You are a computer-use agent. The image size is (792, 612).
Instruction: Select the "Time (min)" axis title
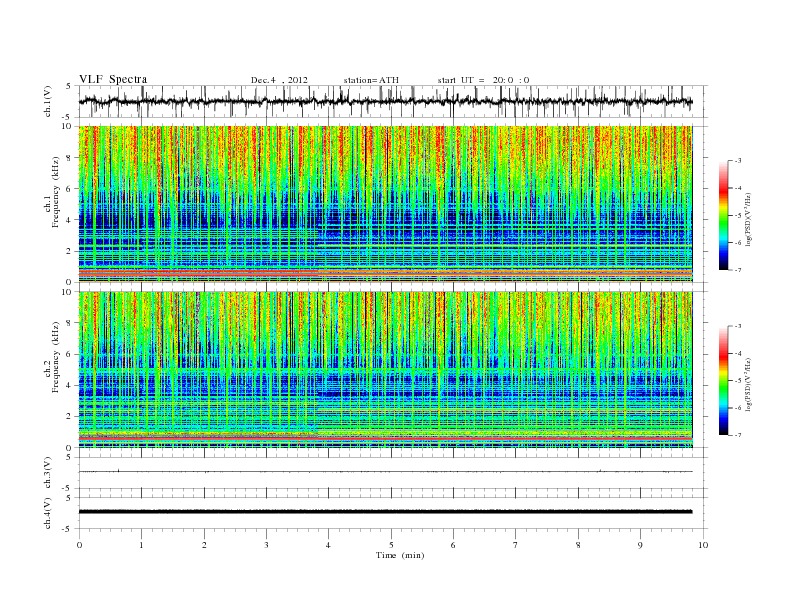point(400,555)
